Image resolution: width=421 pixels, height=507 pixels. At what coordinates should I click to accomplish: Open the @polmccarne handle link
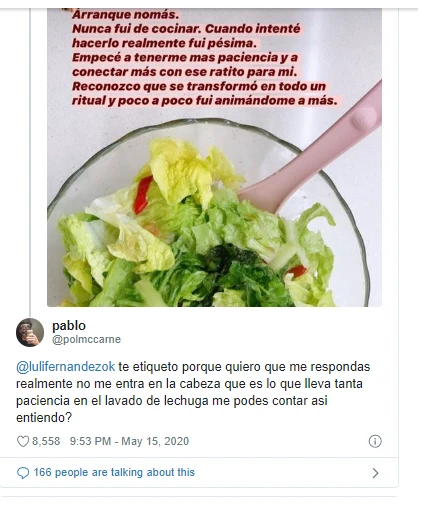(86, 339)
